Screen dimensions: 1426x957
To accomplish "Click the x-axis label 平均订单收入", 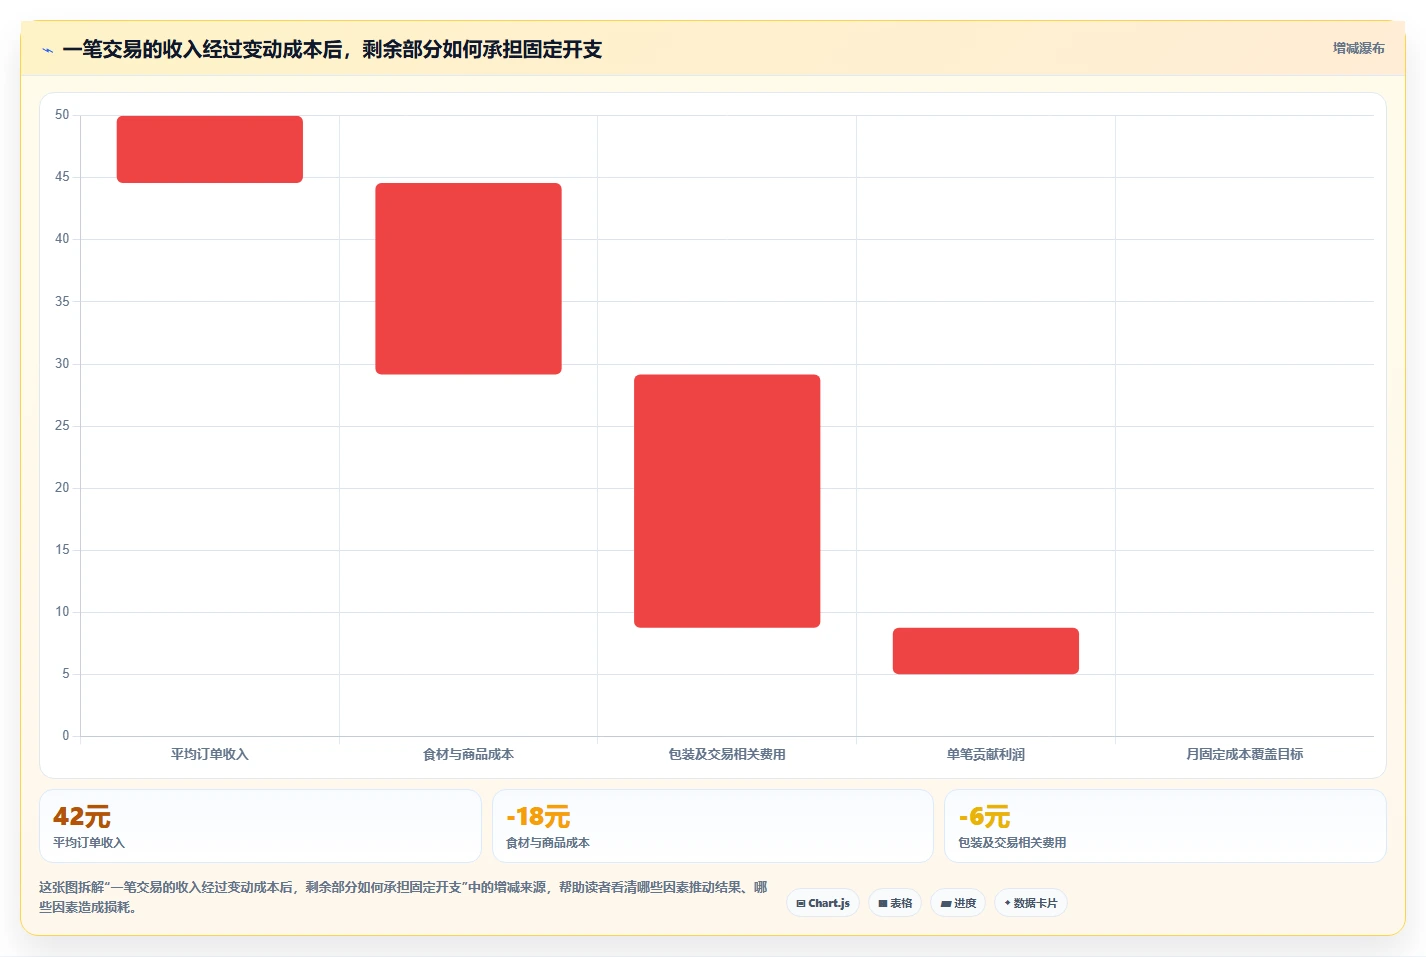I will point(210,754).
